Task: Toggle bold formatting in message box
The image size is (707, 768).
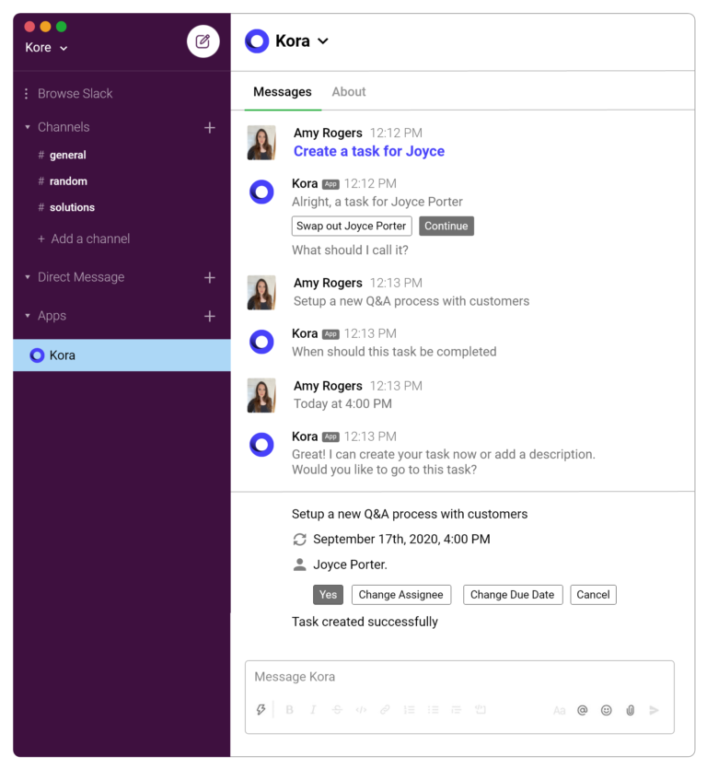Action: pyautogui.click(x=290, y=710)
